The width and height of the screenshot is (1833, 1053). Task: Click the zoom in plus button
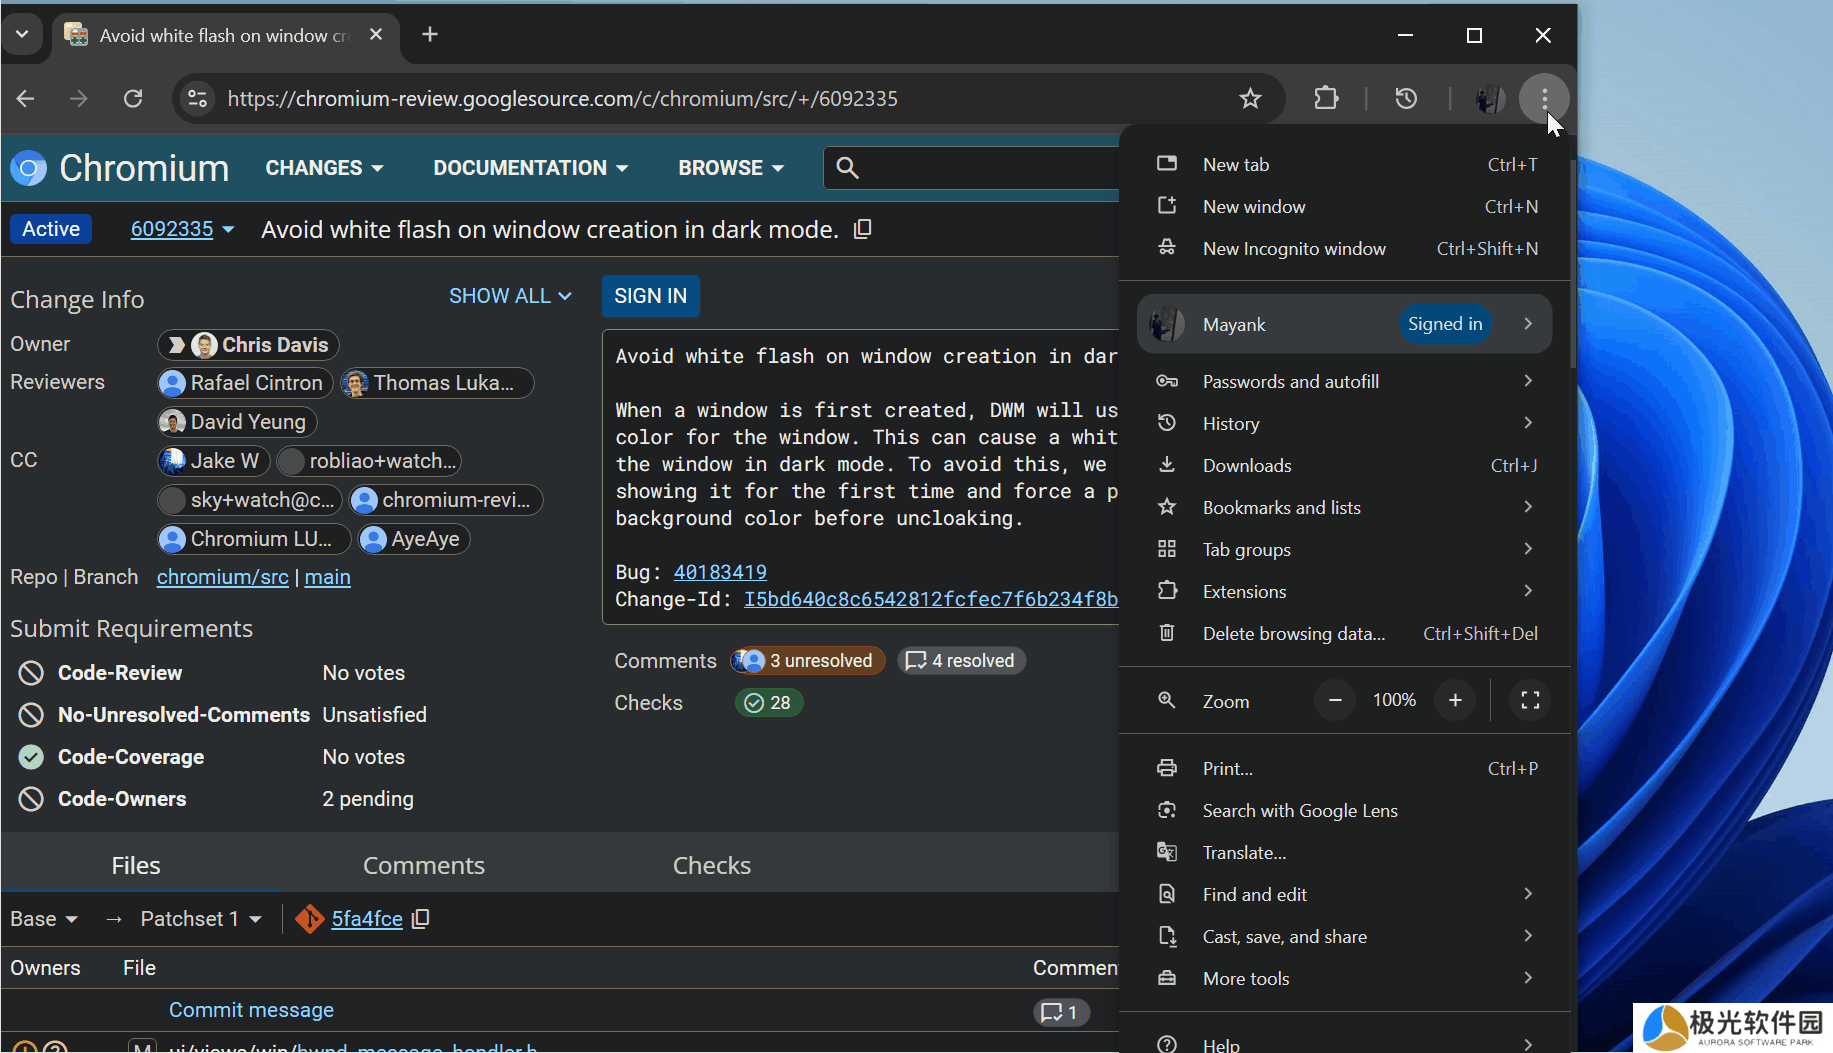pyautogui.click(x=1455, y=700)
